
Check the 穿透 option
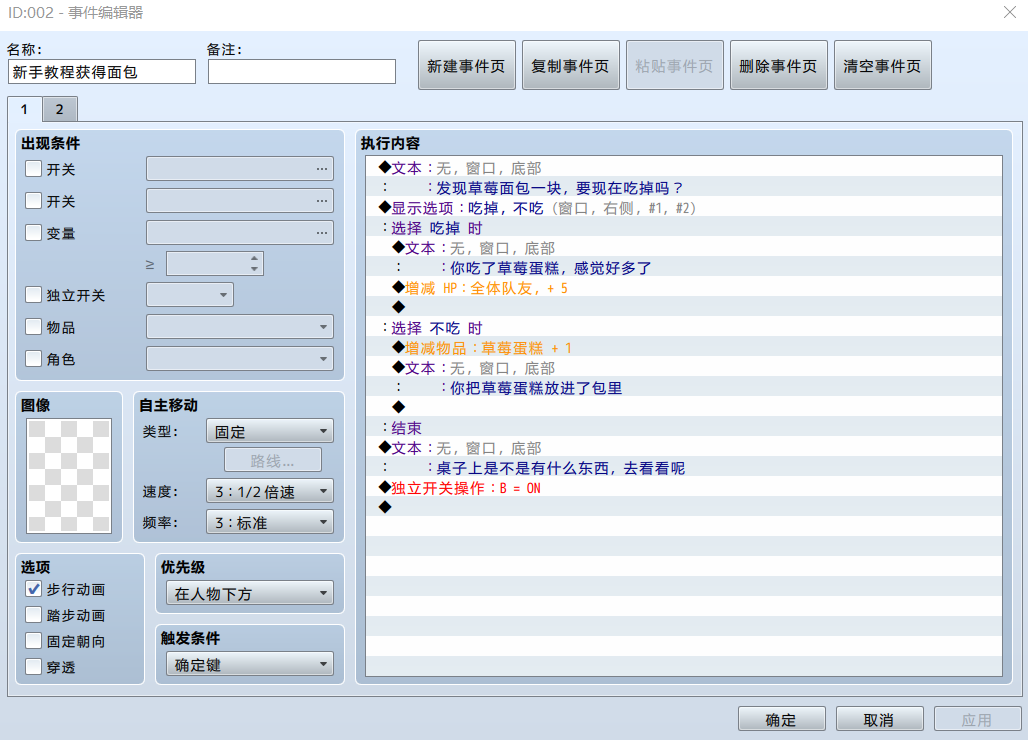coord(33,667)
